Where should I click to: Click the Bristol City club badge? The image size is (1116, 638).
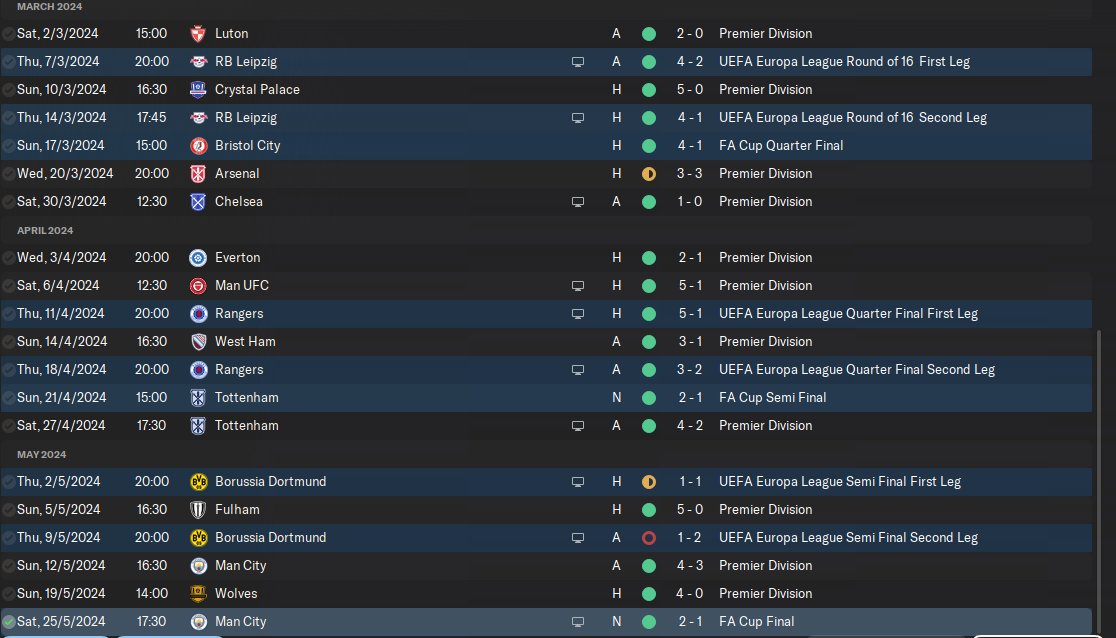tap(197, 145)
